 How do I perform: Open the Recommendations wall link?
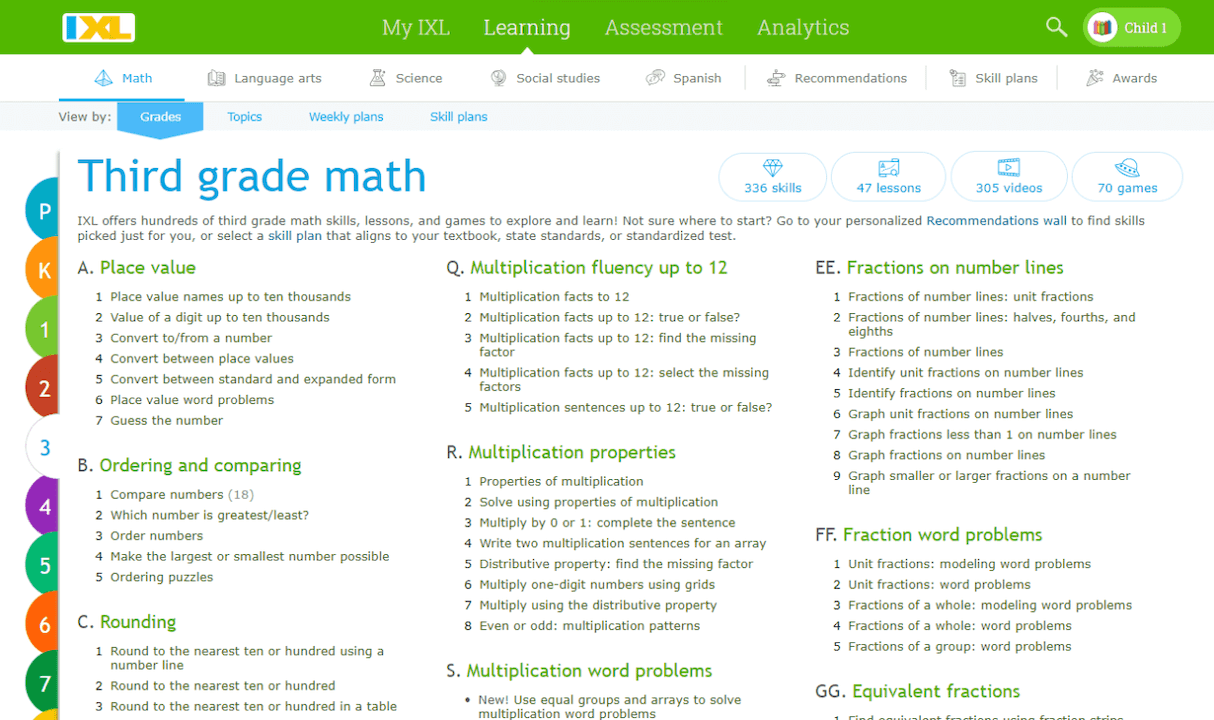coord(996,220)
